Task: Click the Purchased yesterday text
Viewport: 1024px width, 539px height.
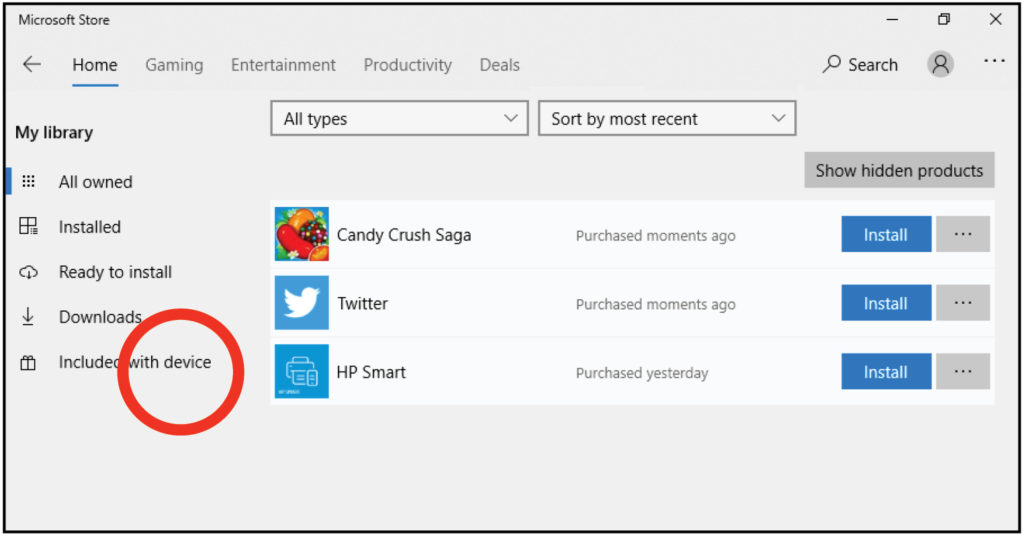Action: [642, 373]
